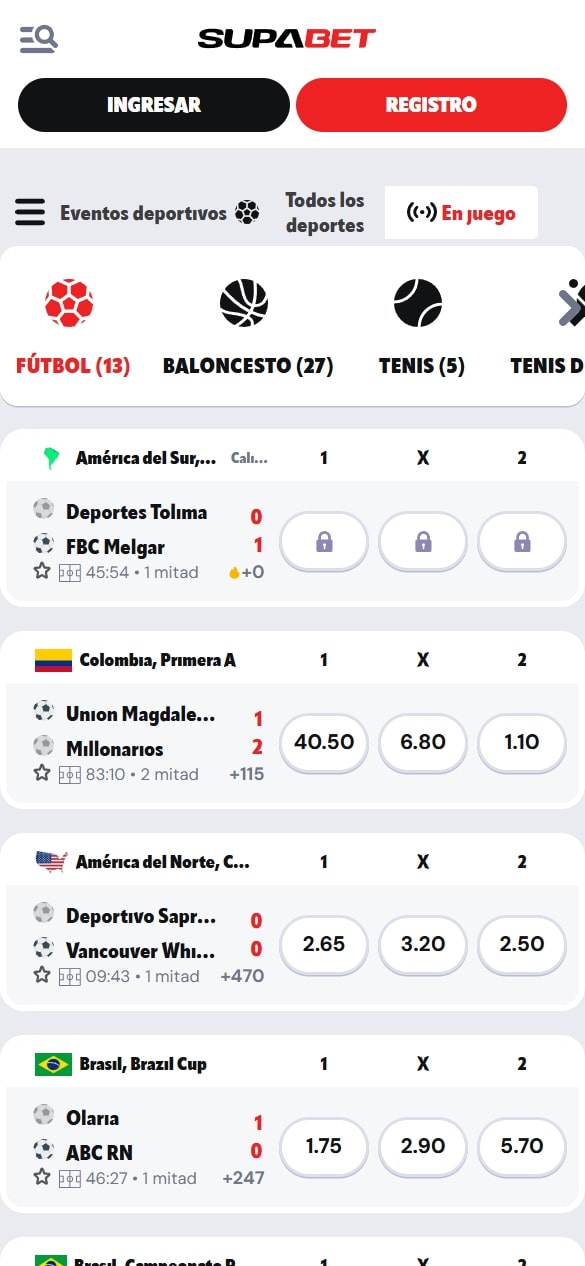
Task: Select odds 1.10 for Millonarios win
Action: [x=522, y=742]
